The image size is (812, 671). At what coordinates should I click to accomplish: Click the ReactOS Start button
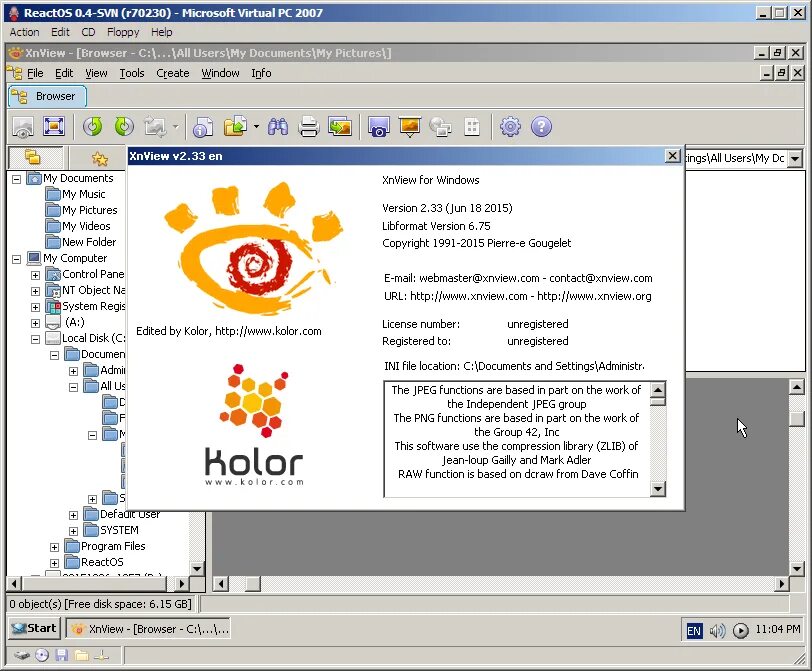pos(34,629)
